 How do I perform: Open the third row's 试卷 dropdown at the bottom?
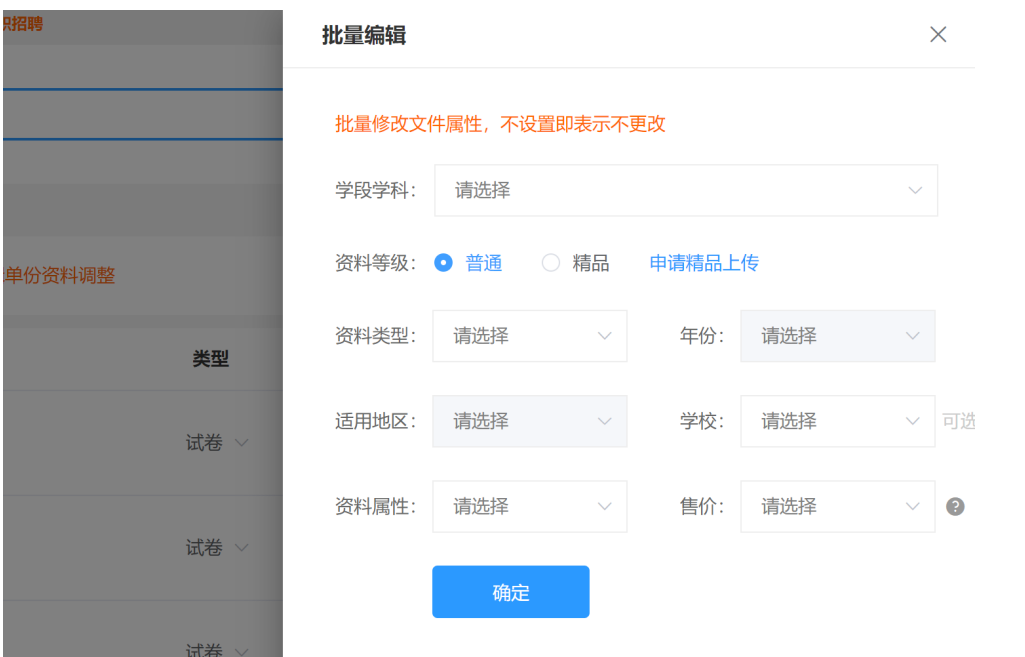point(216,650)
